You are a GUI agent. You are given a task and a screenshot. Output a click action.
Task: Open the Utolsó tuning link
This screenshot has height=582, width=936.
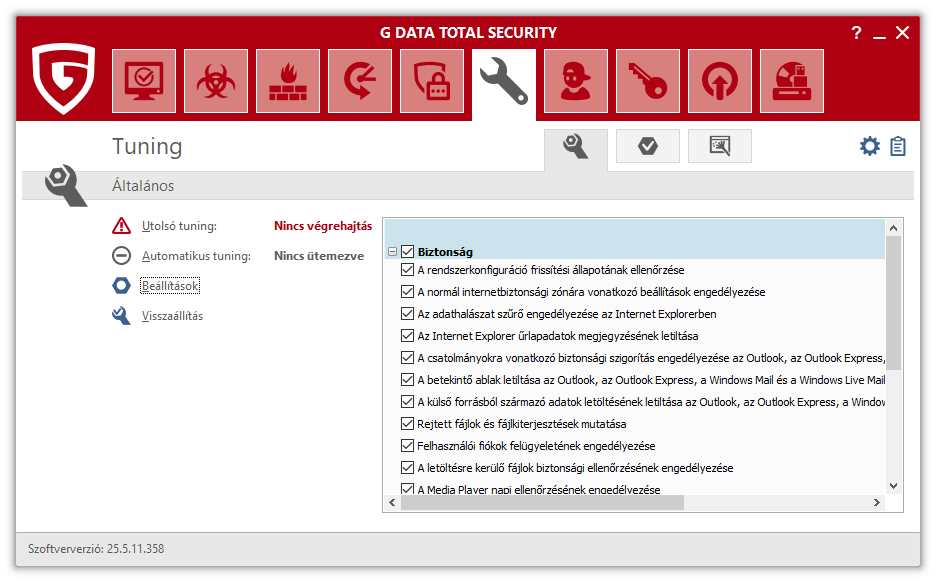click(179, 226)
